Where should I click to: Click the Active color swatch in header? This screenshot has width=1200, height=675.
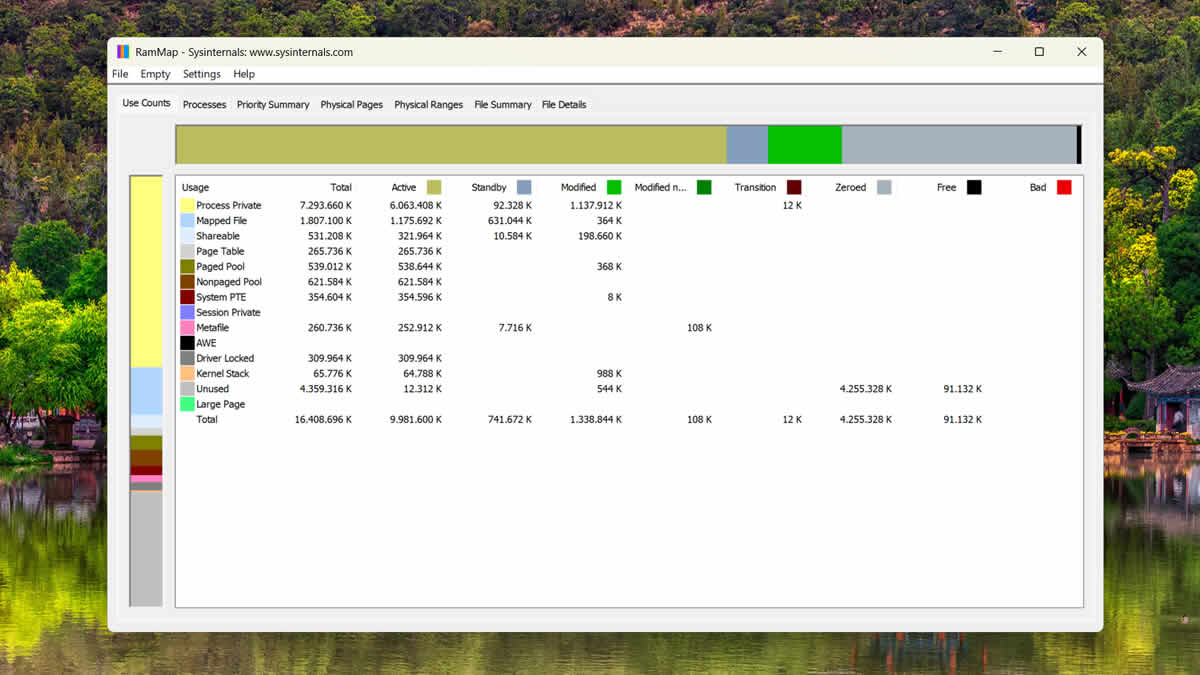tap(434, 187)
